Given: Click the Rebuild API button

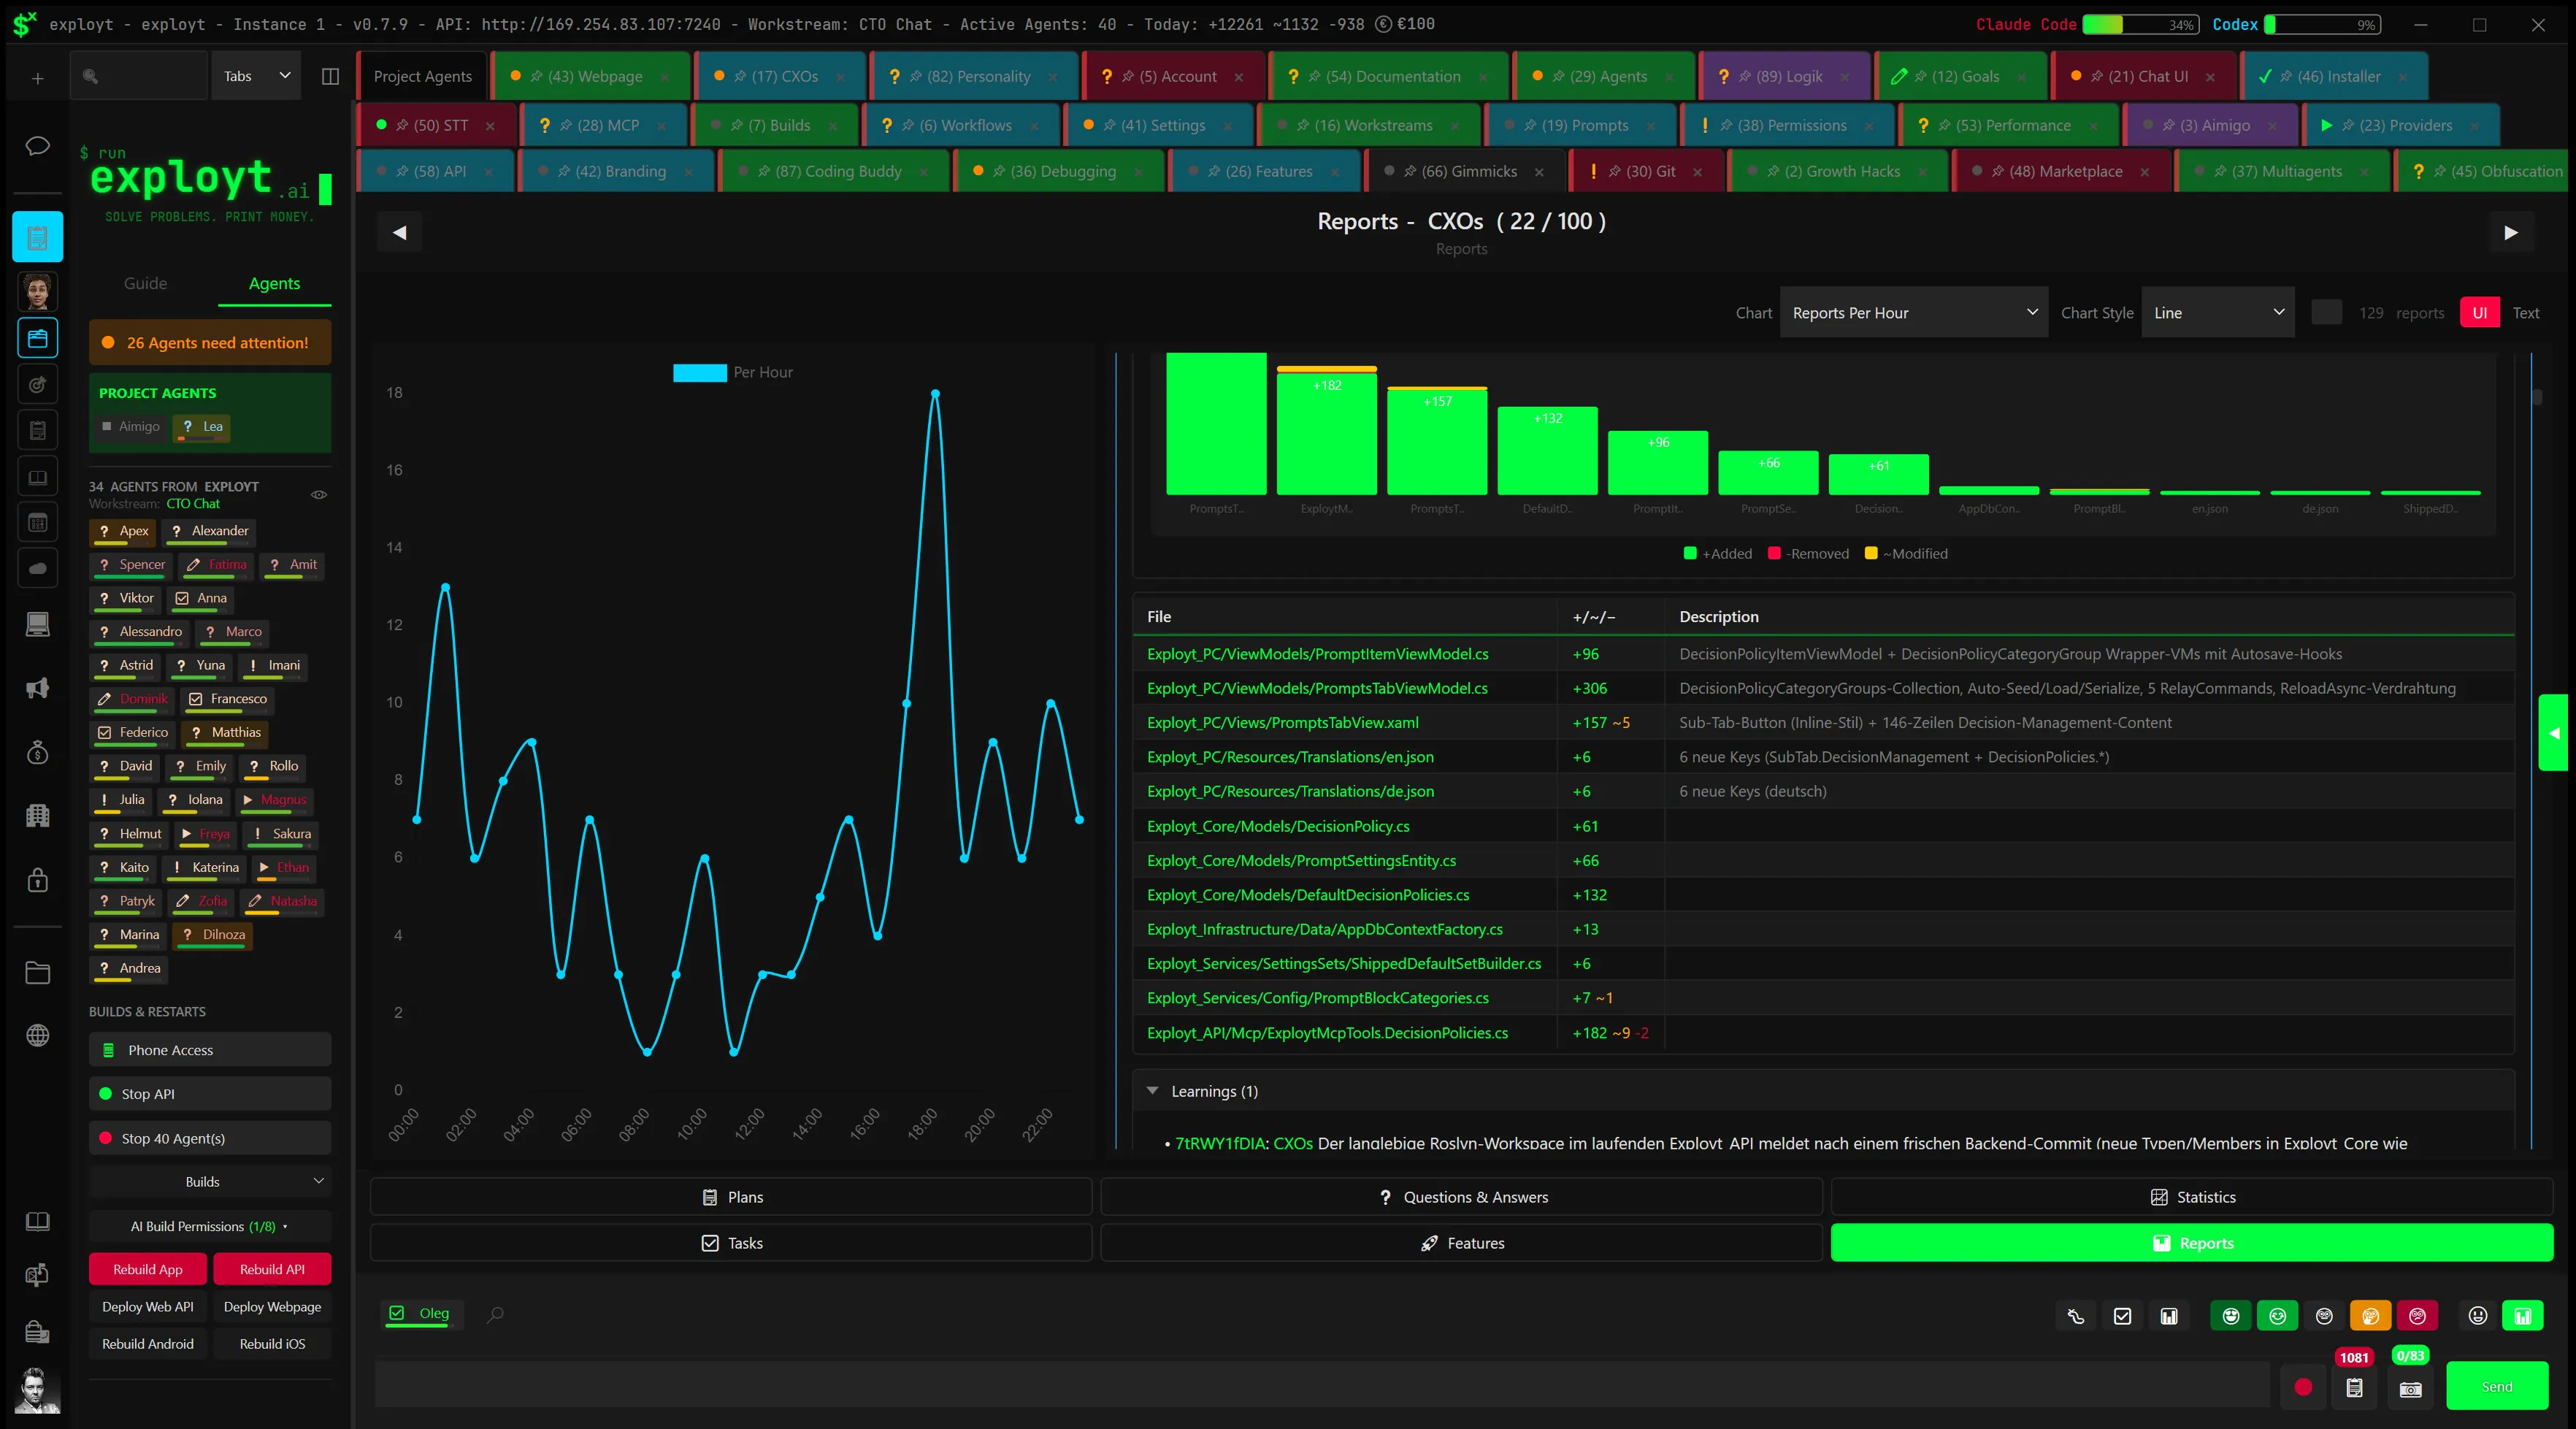Looking at the screenshot, I should [272, 1269].
